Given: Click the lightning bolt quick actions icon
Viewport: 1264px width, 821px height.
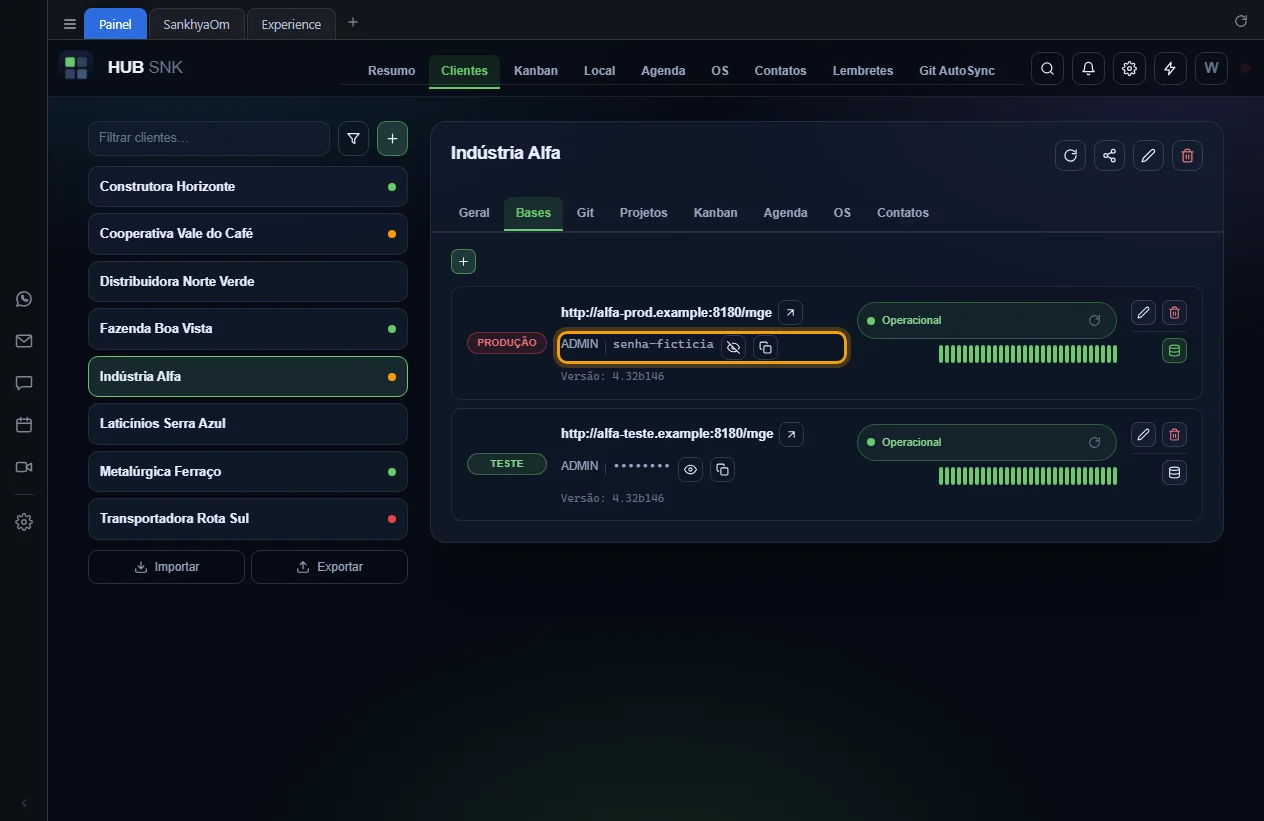Looking at the screenshot, I should 1170,69.
